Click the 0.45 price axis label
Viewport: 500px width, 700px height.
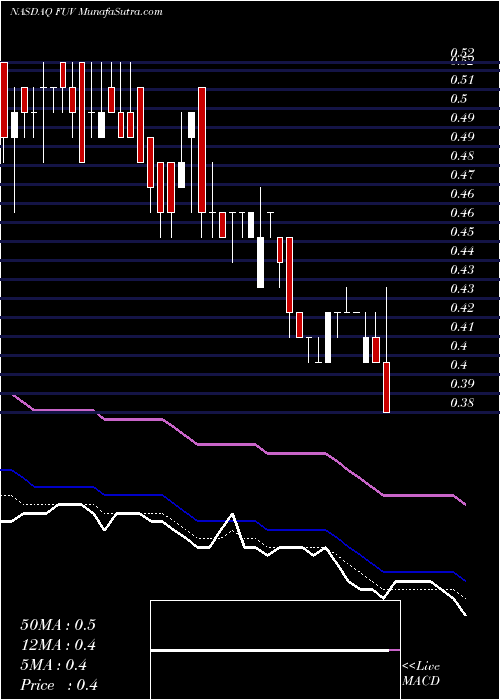pyautogui.click(x=462, y=232)
